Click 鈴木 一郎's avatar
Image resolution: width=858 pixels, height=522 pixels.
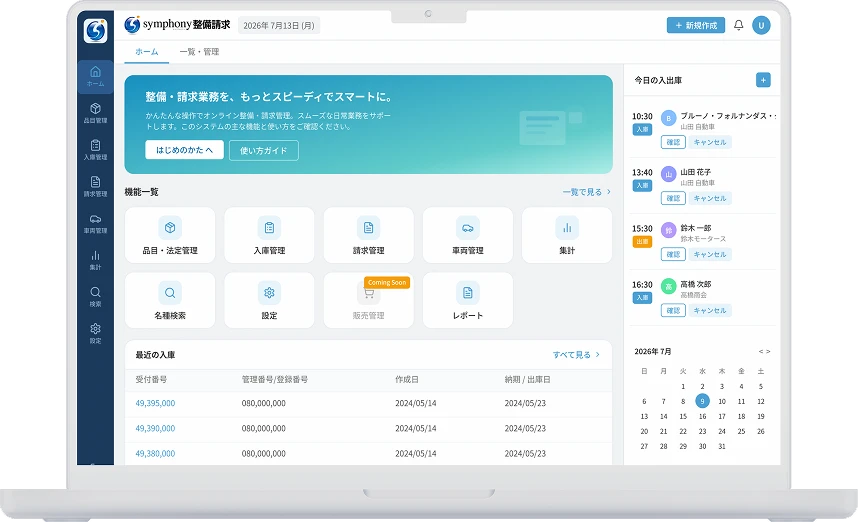pyautogui.click(x=668, y=230)
